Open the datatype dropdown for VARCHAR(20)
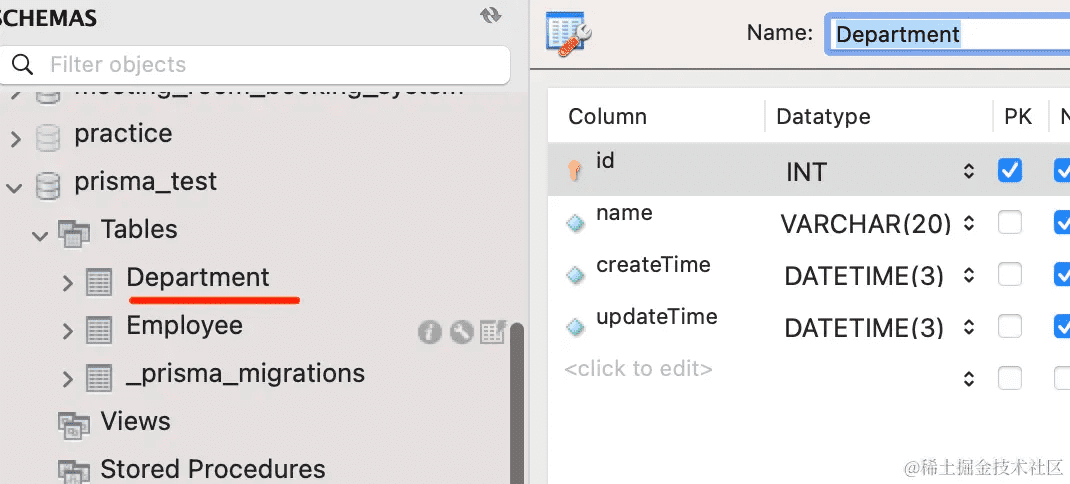 click(x=968, y=224)
